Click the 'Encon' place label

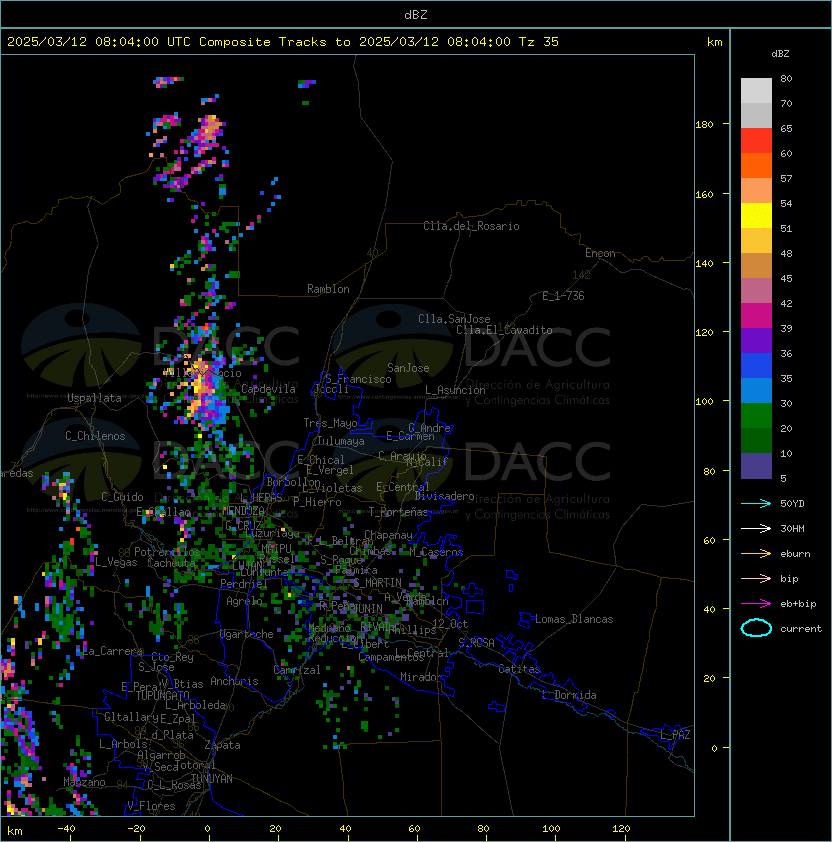(x=600, y=253)
